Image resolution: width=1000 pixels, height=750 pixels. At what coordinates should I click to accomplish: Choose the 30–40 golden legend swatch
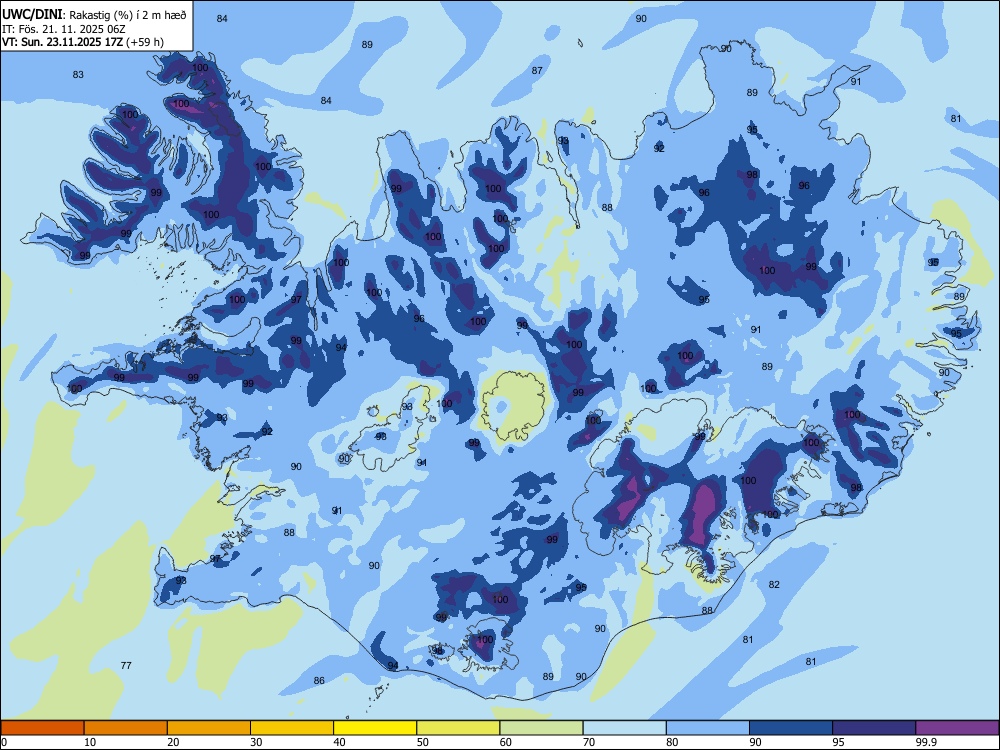coord(292,728)
